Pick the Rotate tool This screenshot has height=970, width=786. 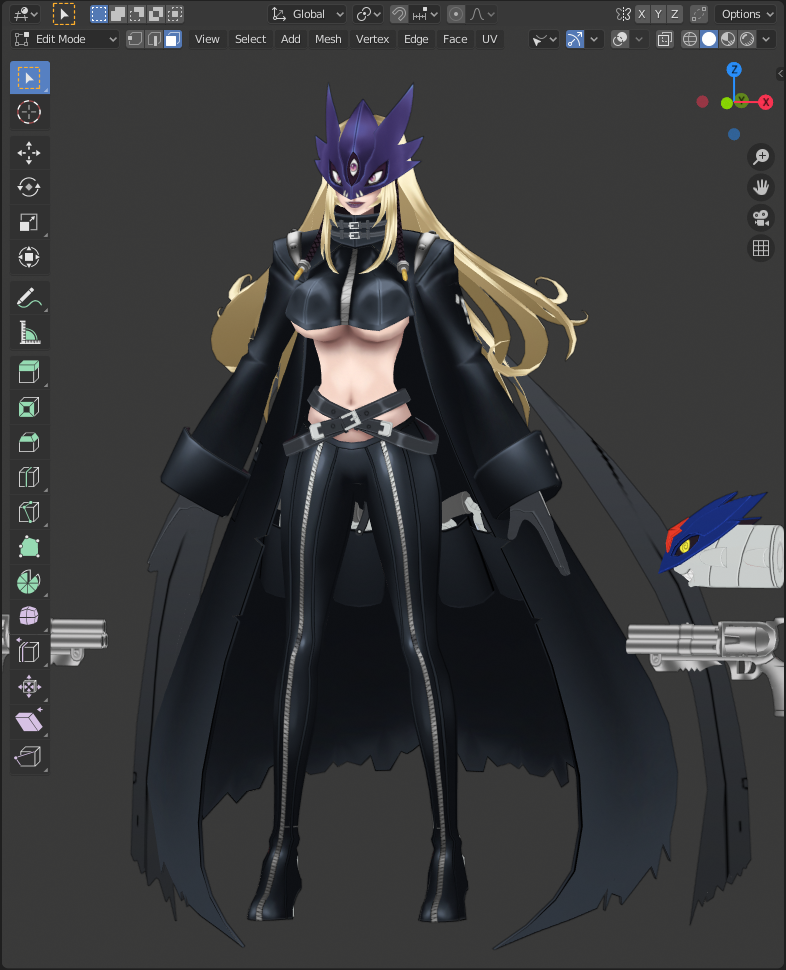30,187
